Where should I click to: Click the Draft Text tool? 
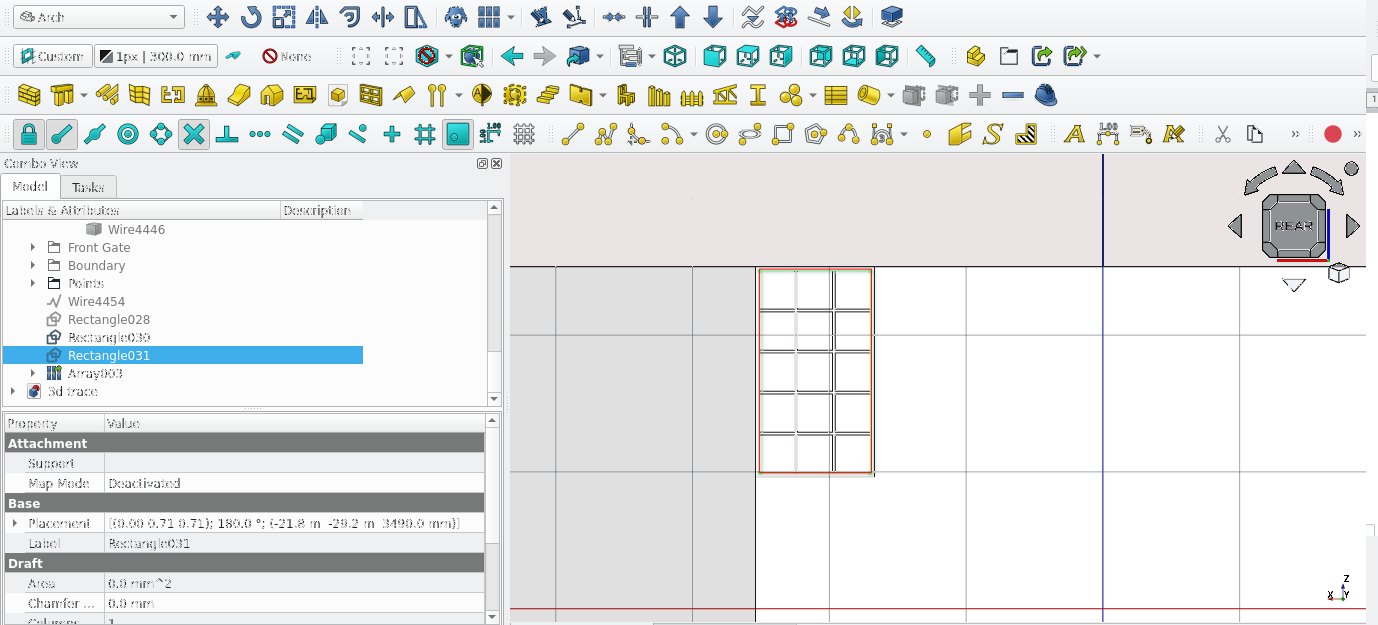[x=1074, y=134]
